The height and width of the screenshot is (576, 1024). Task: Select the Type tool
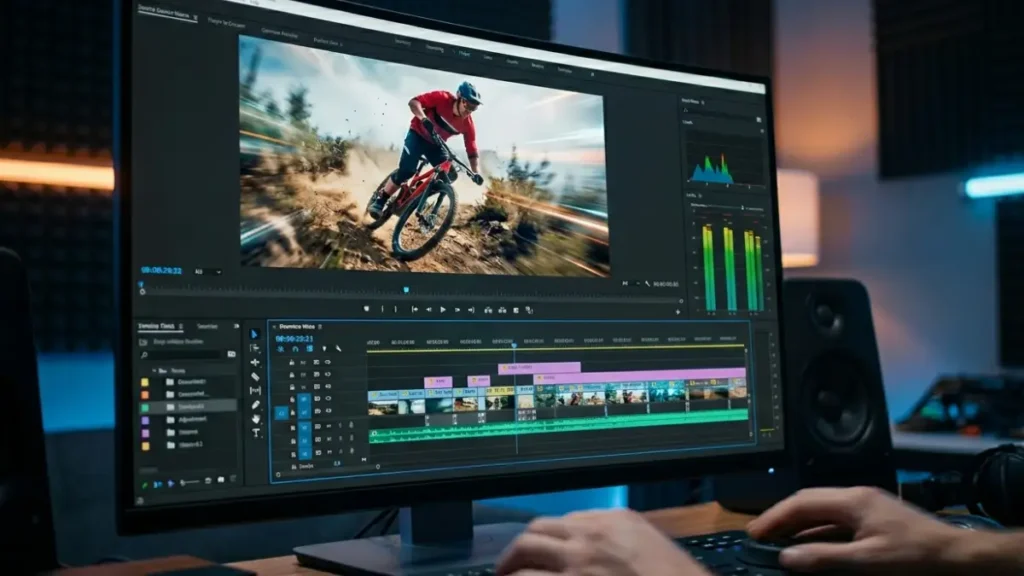point(256,433)
